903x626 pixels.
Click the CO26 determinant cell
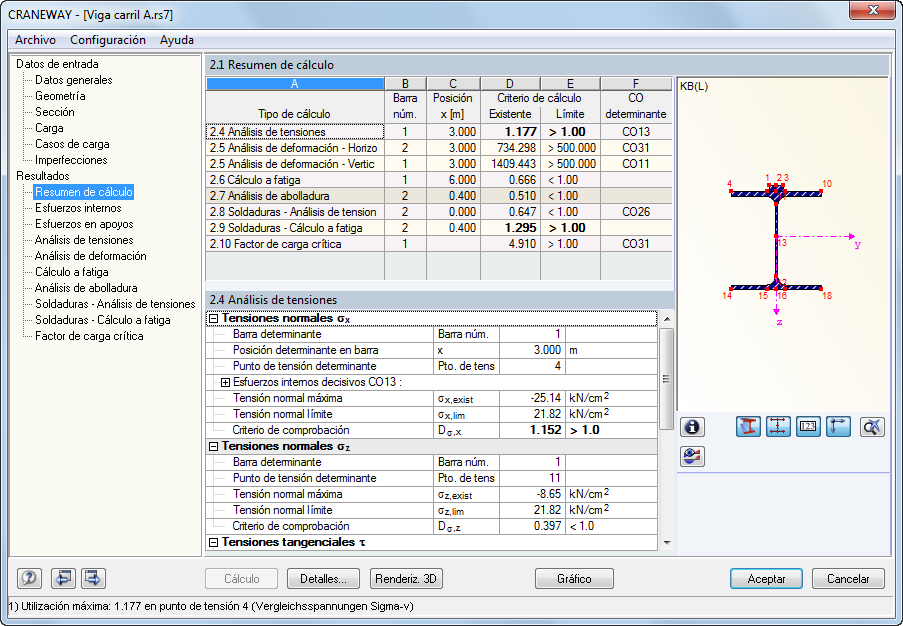click(636, 212)
